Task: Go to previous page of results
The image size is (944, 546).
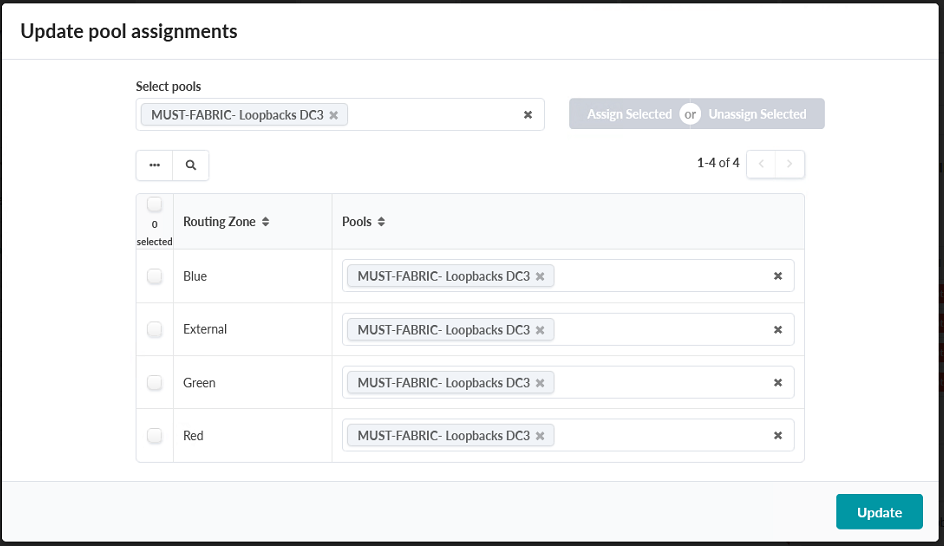Action: coord(761,164)
